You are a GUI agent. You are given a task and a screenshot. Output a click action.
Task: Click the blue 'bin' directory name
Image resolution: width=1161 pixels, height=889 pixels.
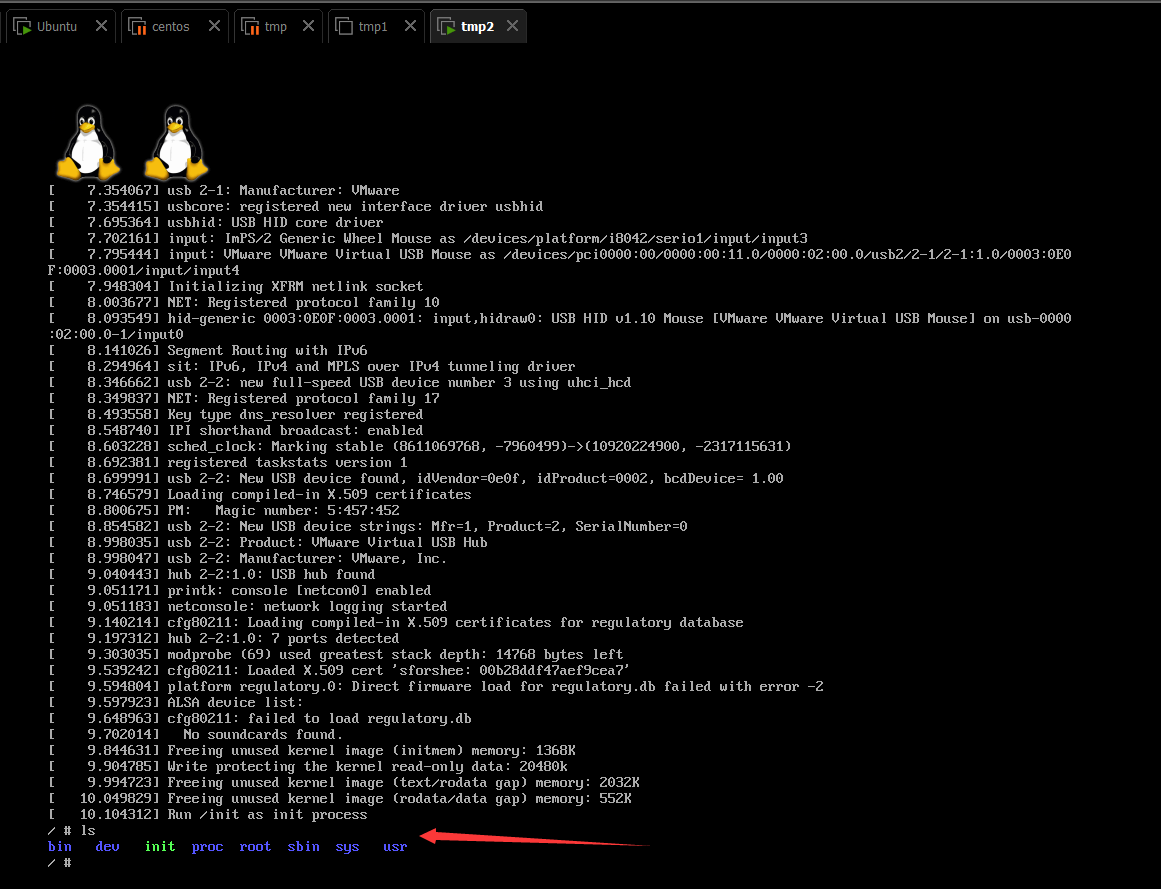60,847
